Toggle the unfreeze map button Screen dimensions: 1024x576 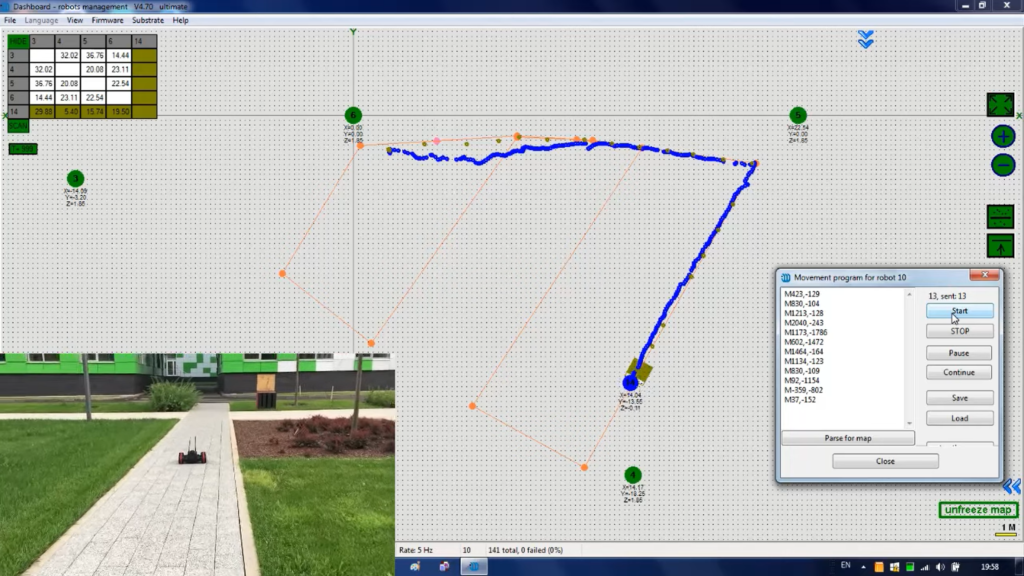click(978, 510)
